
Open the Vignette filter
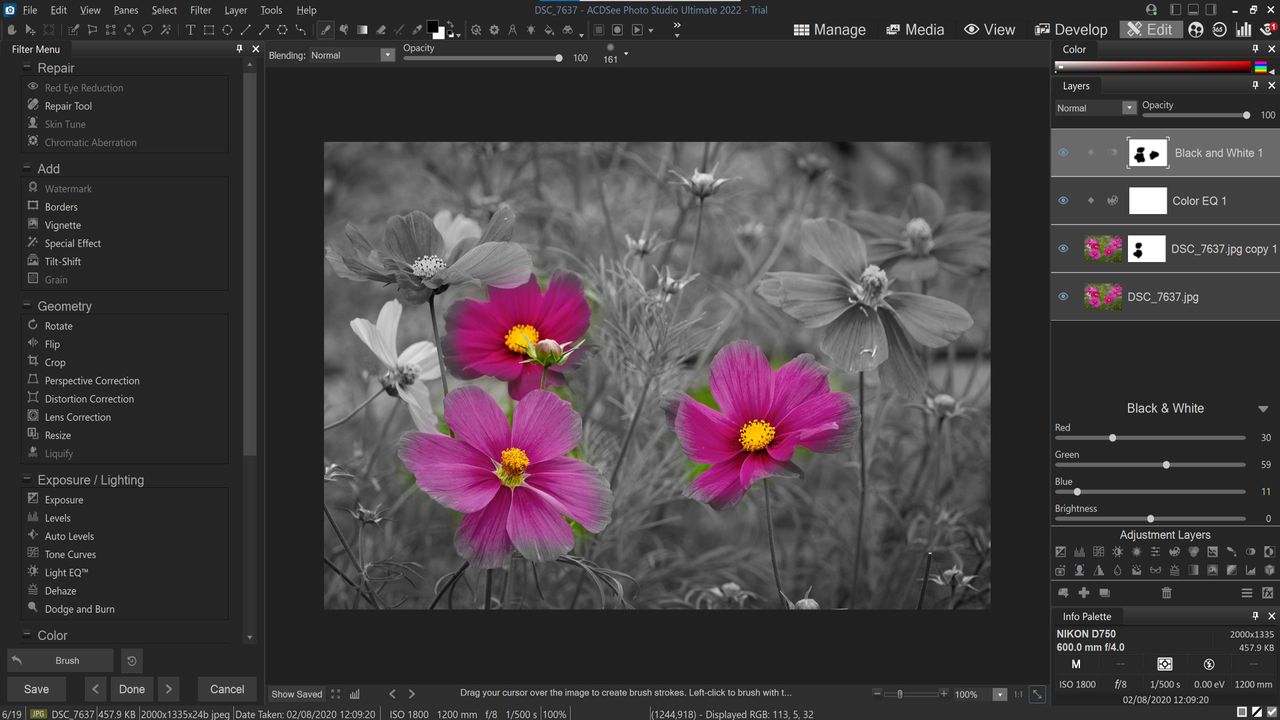point(63,225)
